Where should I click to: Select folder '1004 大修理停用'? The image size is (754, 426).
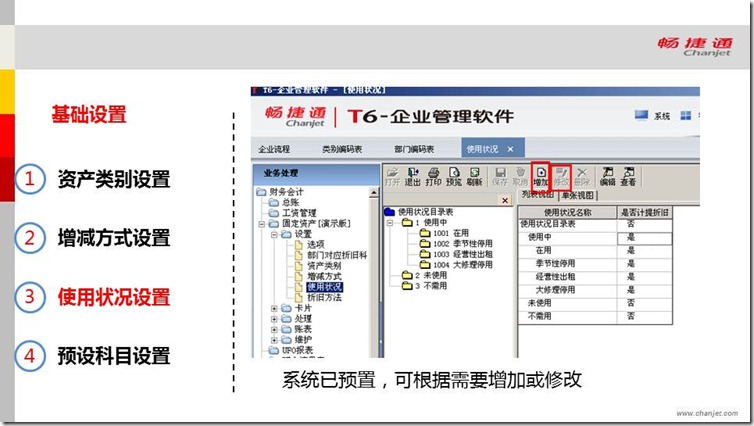click(x=463, y=265)
